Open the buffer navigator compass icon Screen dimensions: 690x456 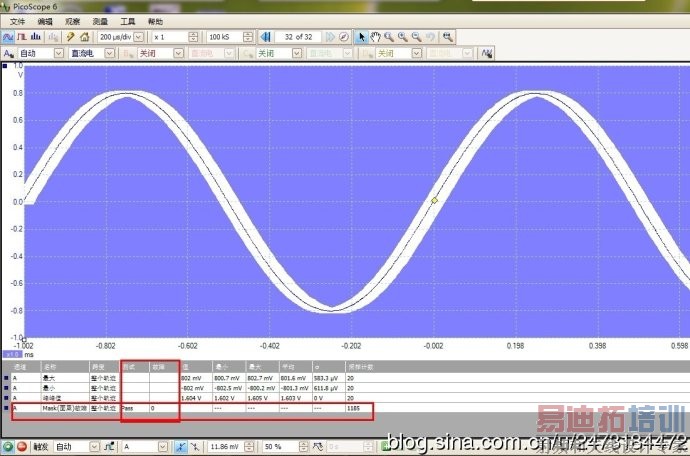(x=344, y=37)
